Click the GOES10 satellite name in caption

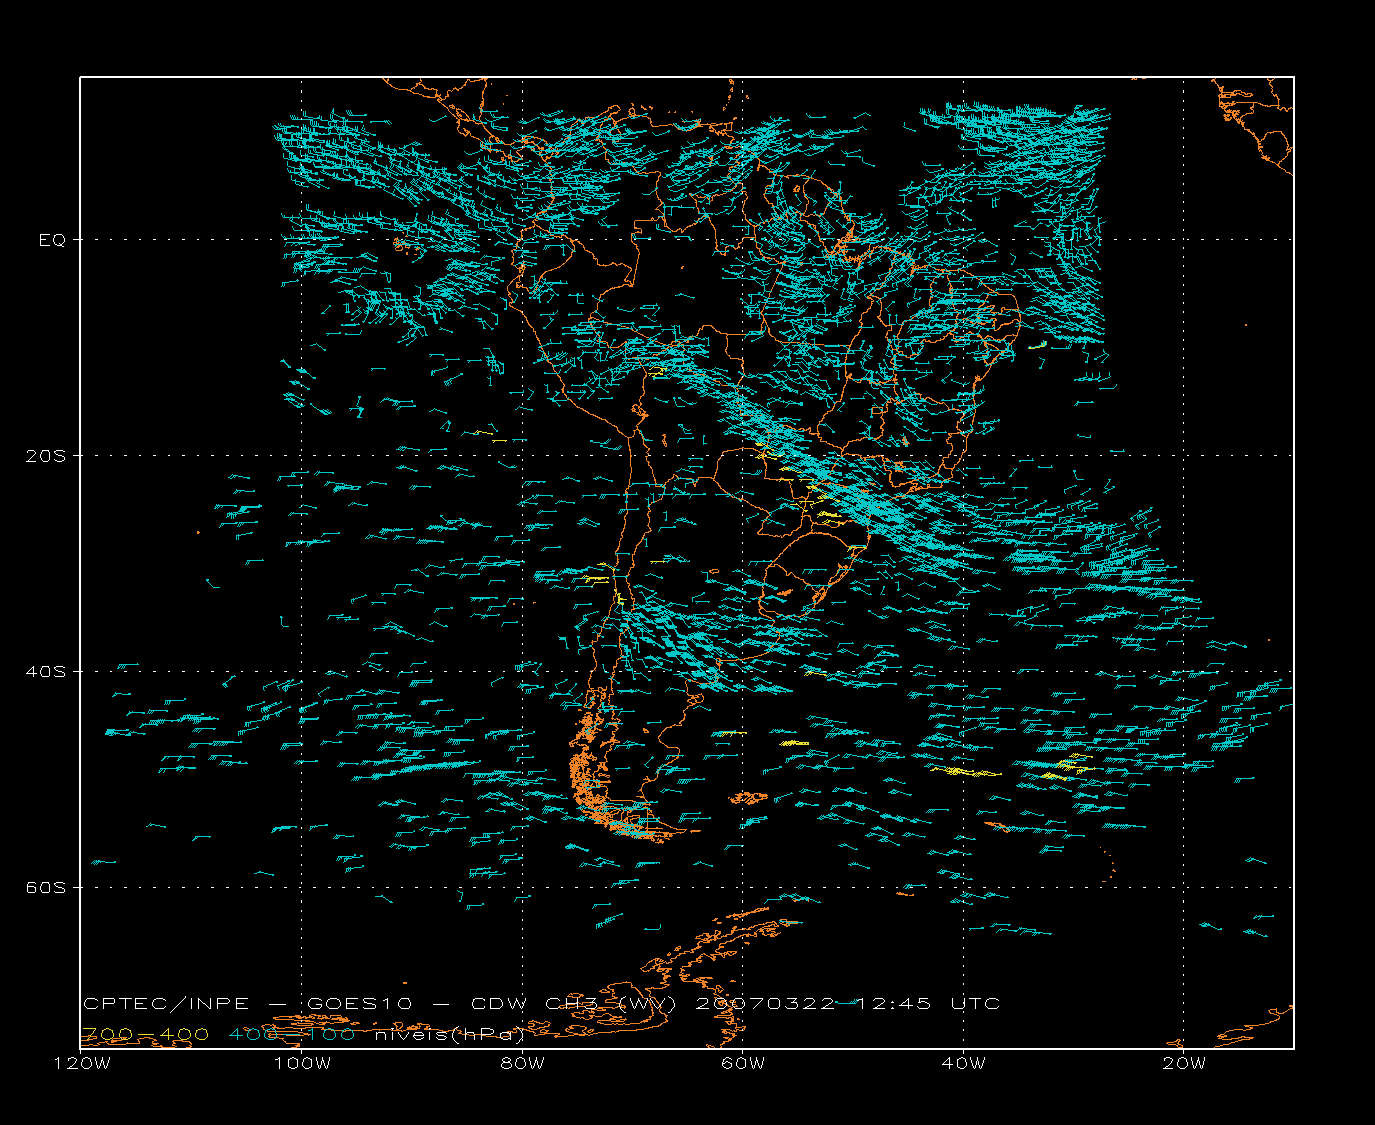[360, 1004]
